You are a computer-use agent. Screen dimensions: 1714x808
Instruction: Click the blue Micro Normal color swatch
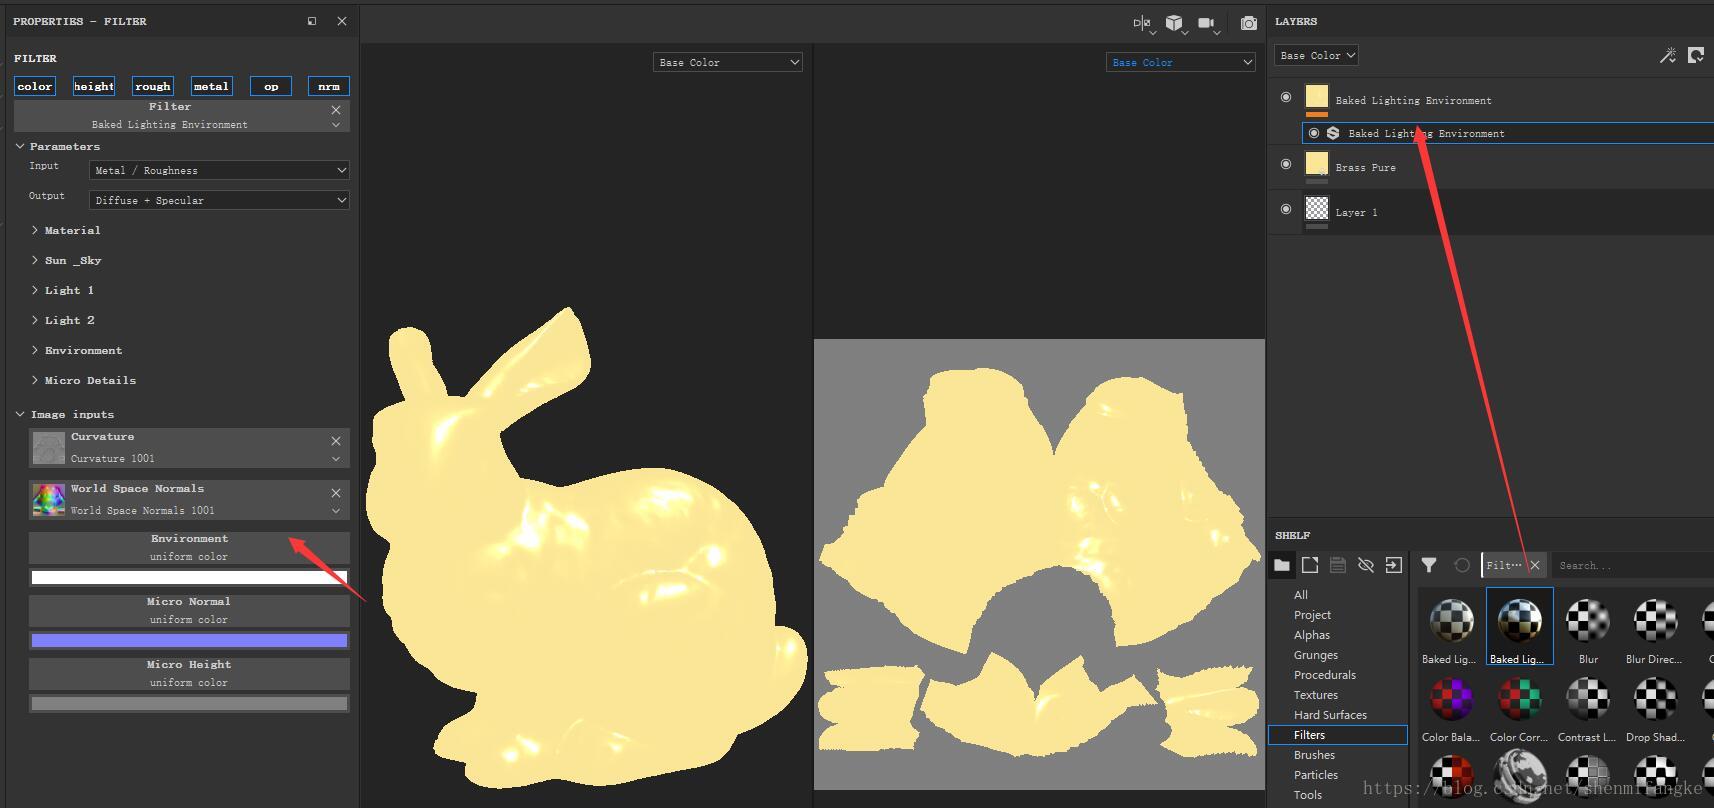tap(189, 640)
